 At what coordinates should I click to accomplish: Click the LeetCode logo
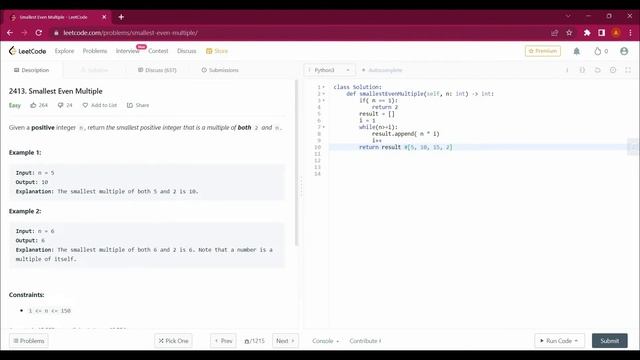coord(27,51)
